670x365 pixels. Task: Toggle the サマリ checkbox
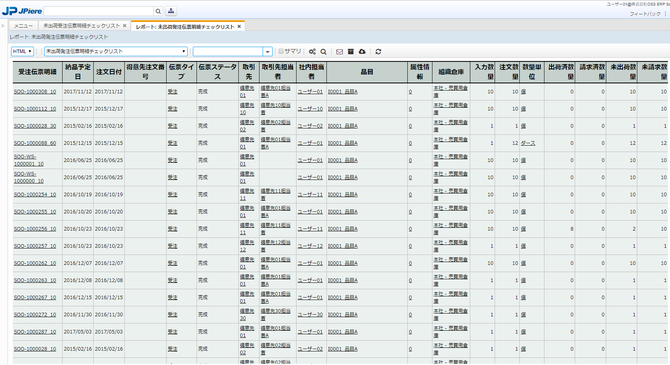pyautogui.click(x=281, y=51)
